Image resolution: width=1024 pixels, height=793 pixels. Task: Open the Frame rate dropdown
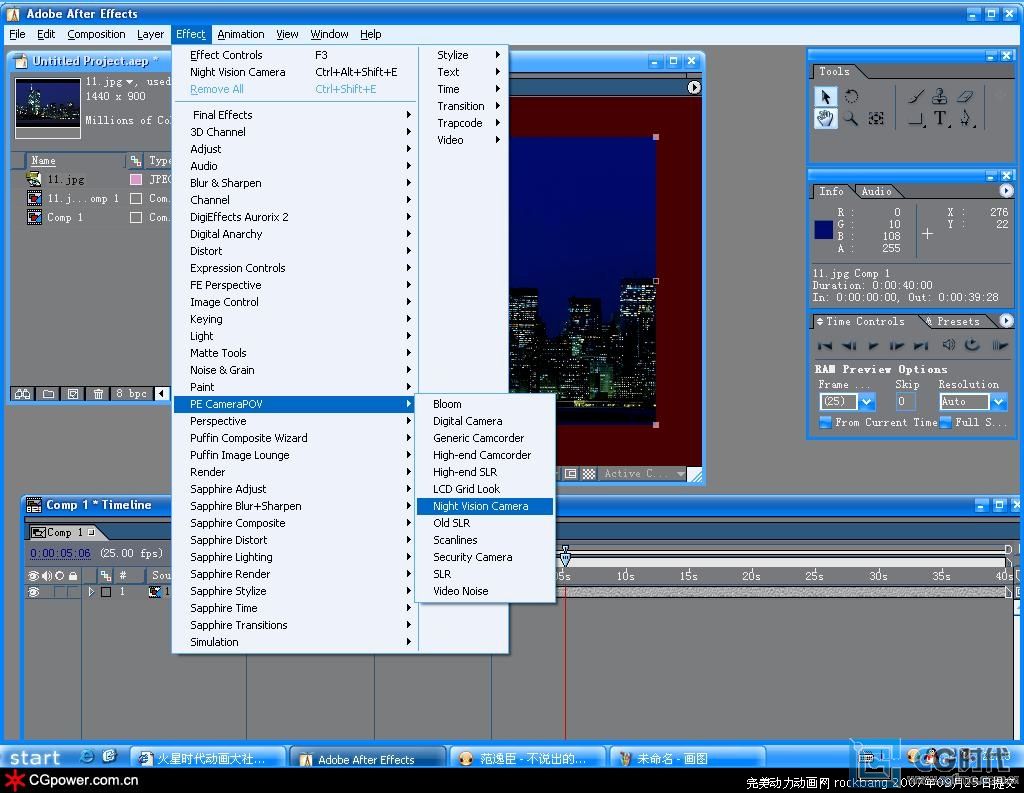(x=866, y=402)
